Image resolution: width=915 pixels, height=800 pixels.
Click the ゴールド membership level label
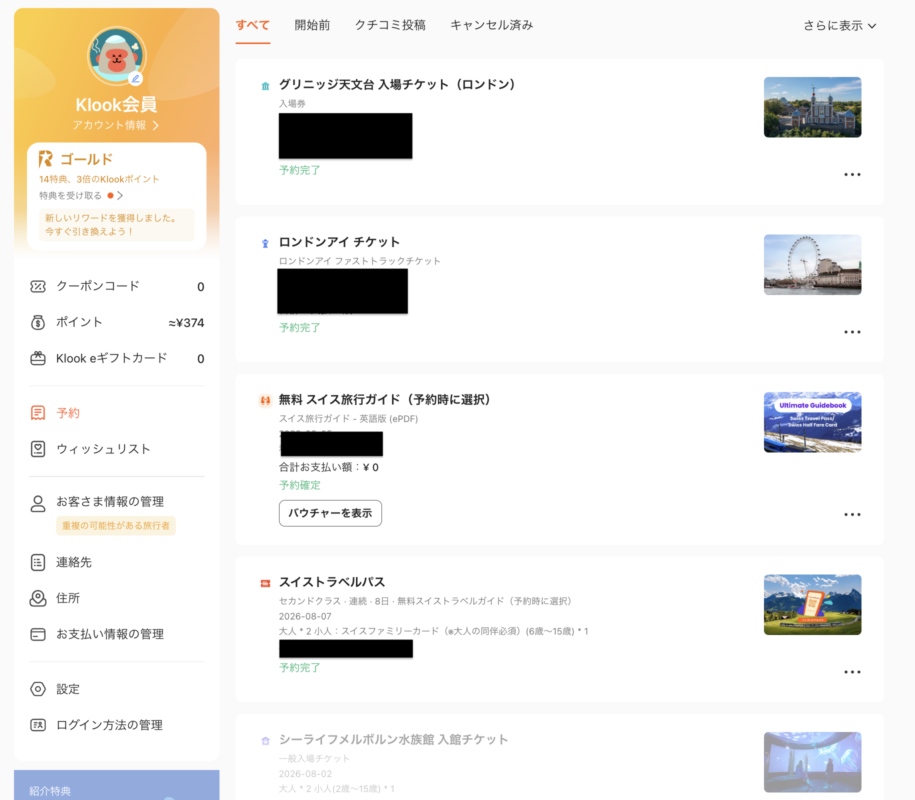click(86, 159)
